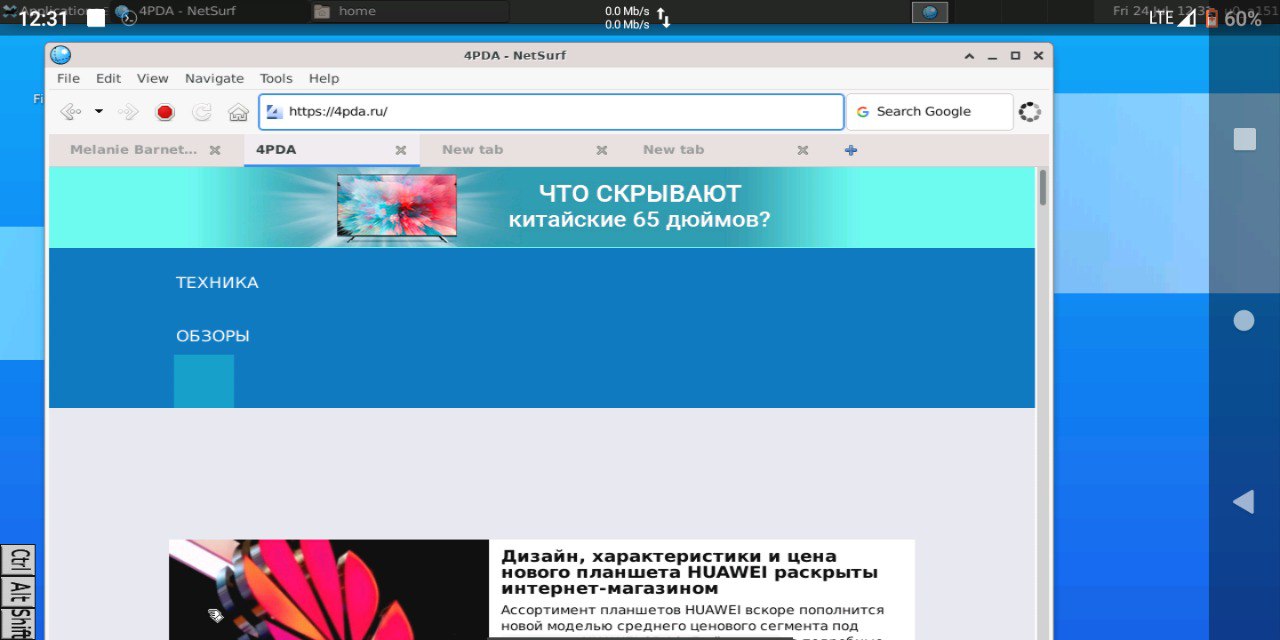Open the ОБЗОРЫ section link

(213, 336)
